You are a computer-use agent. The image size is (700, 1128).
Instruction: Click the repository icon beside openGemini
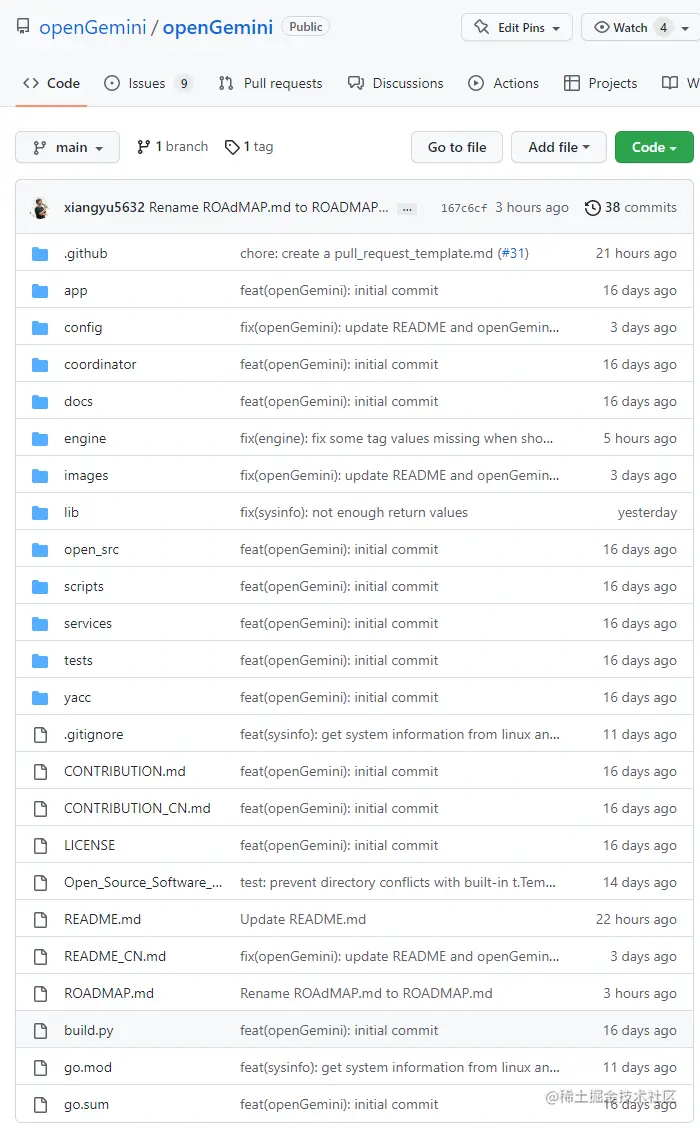click(23, 27)
